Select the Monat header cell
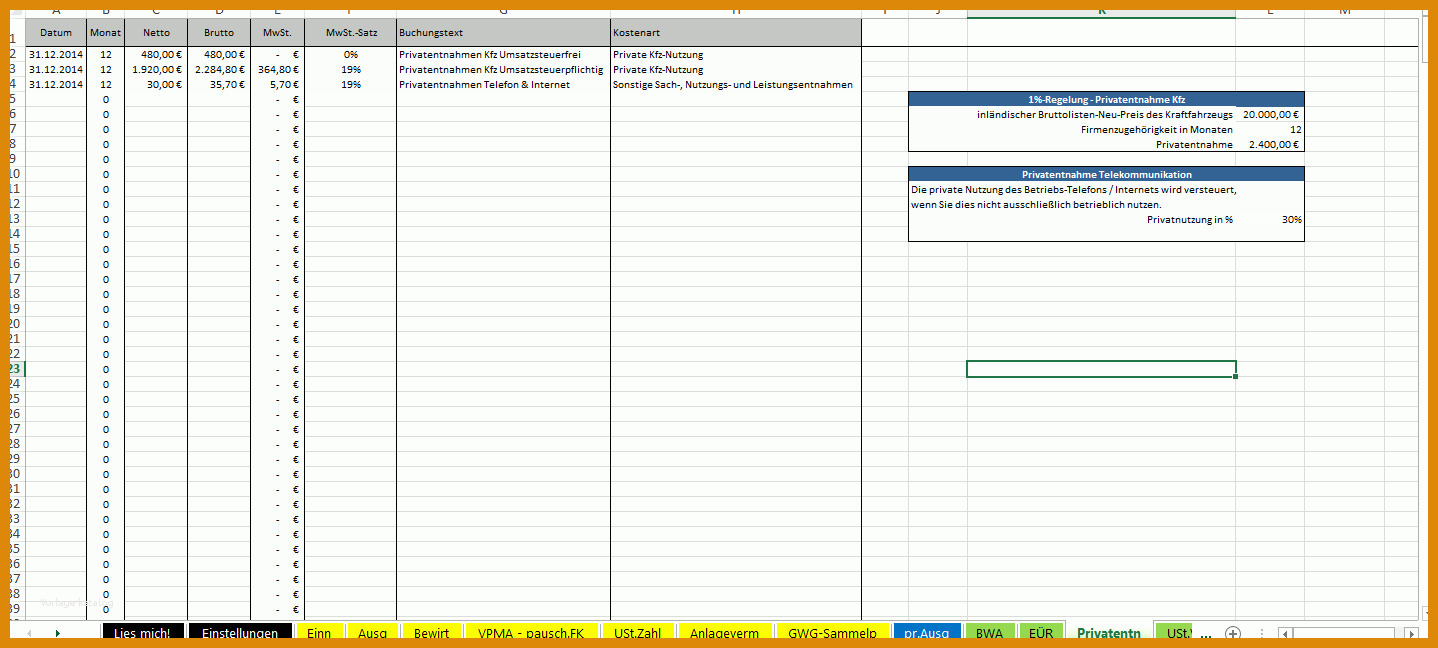 coord(105,32)
